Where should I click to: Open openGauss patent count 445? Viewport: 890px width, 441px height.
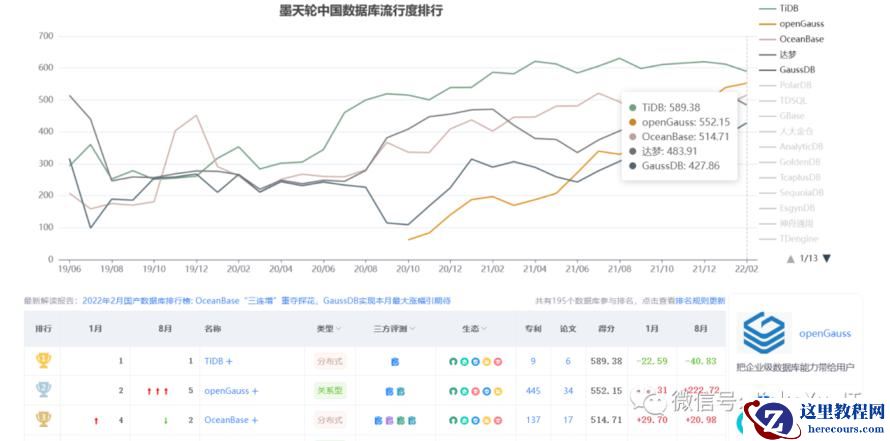click(533, 391)
